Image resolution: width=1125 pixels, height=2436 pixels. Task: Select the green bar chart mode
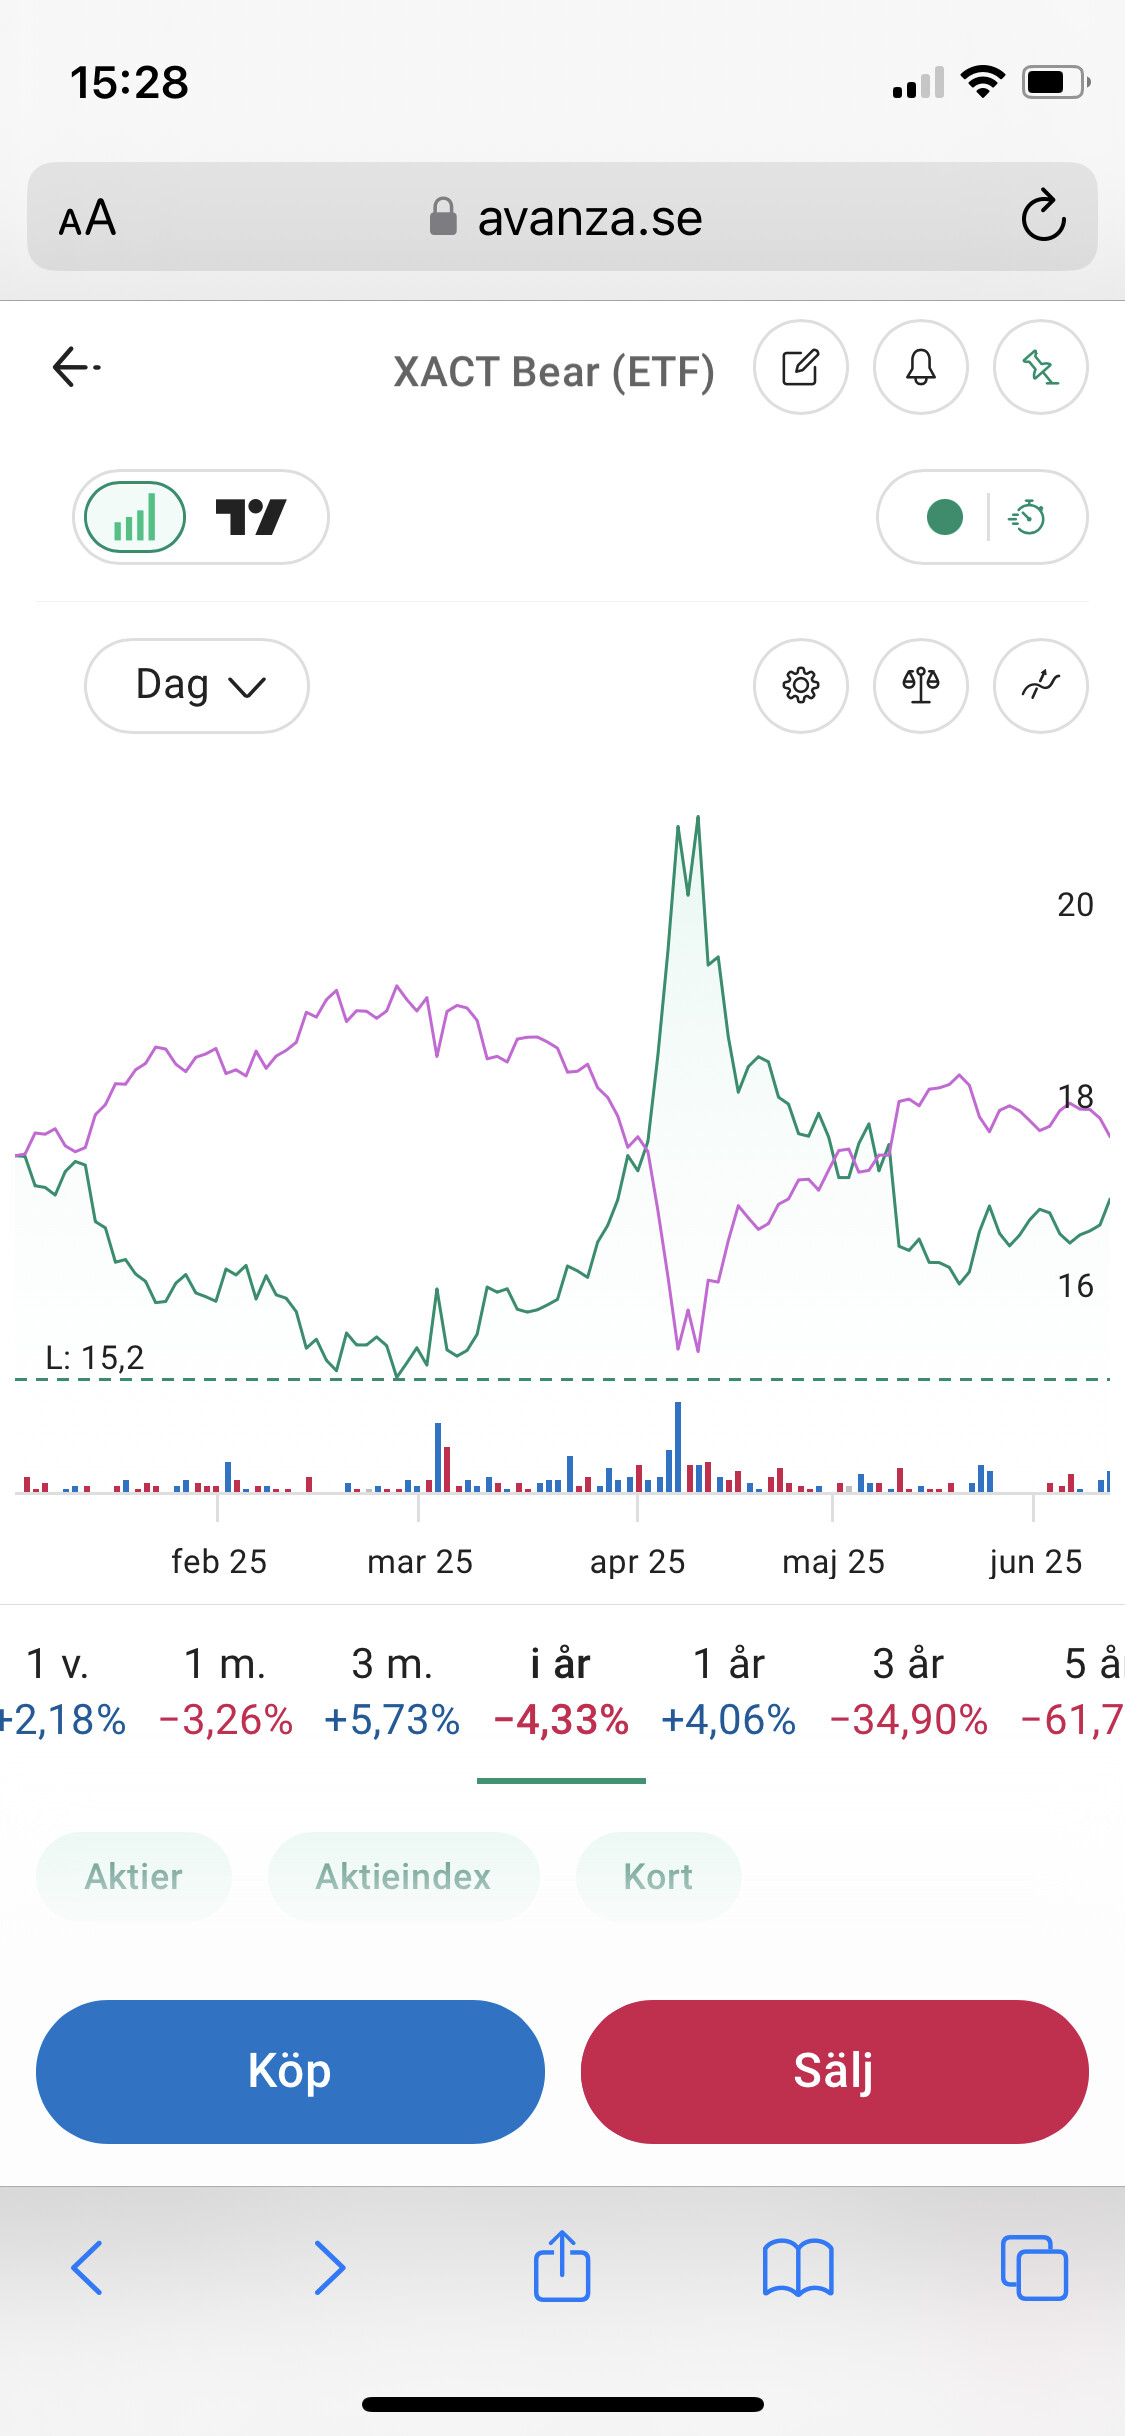135,517
